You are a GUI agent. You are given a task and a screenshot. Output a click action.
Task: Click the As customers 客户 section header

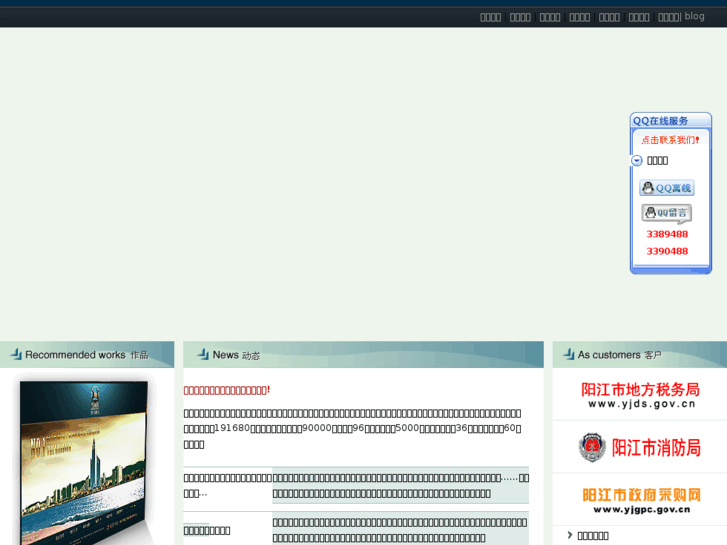[x=640, y=355]
